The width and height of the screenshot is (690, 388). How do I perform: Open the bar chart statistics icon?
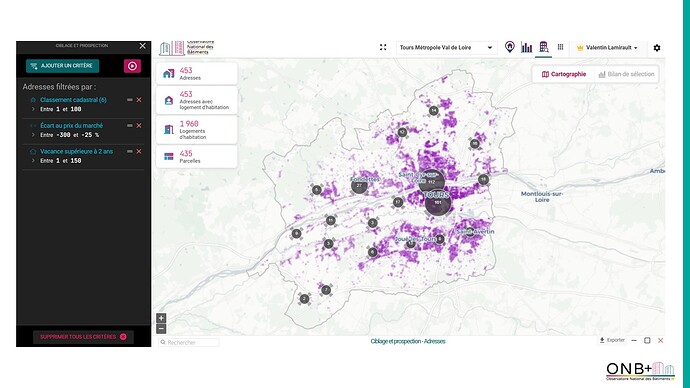click(526, 47)
